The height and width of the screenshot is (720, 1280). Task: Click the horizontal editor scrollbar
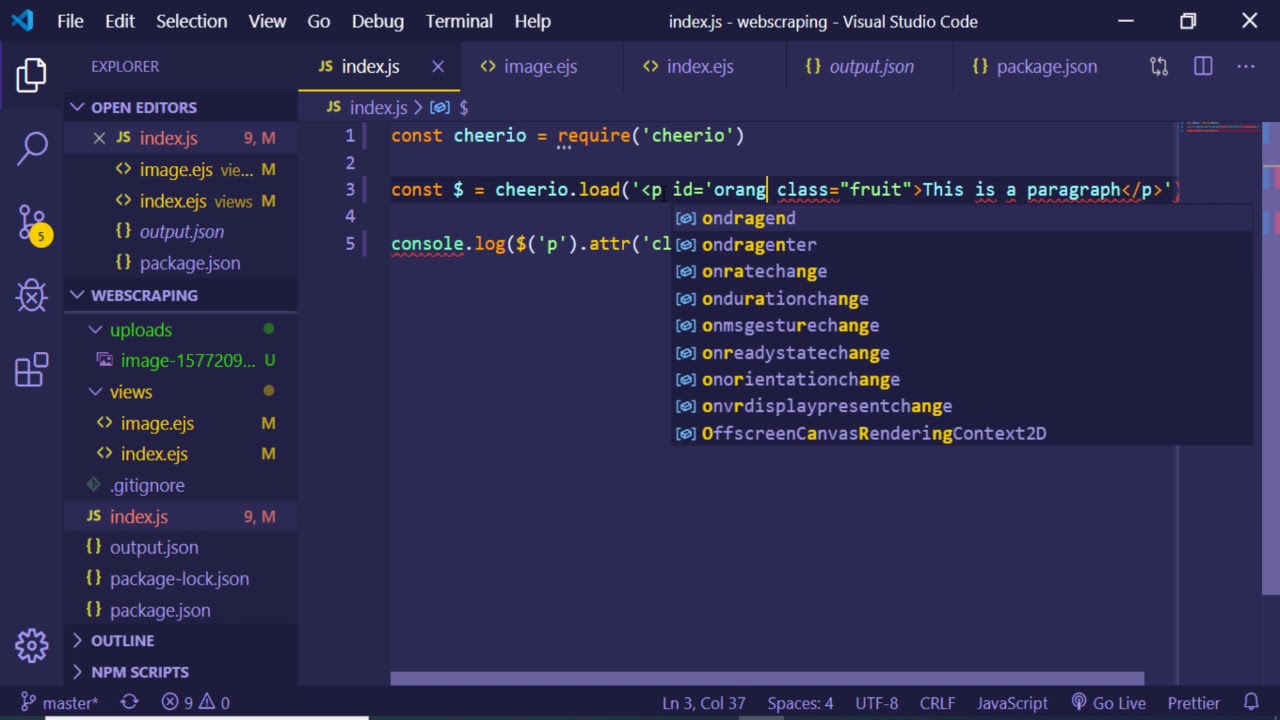coord(766,679)
